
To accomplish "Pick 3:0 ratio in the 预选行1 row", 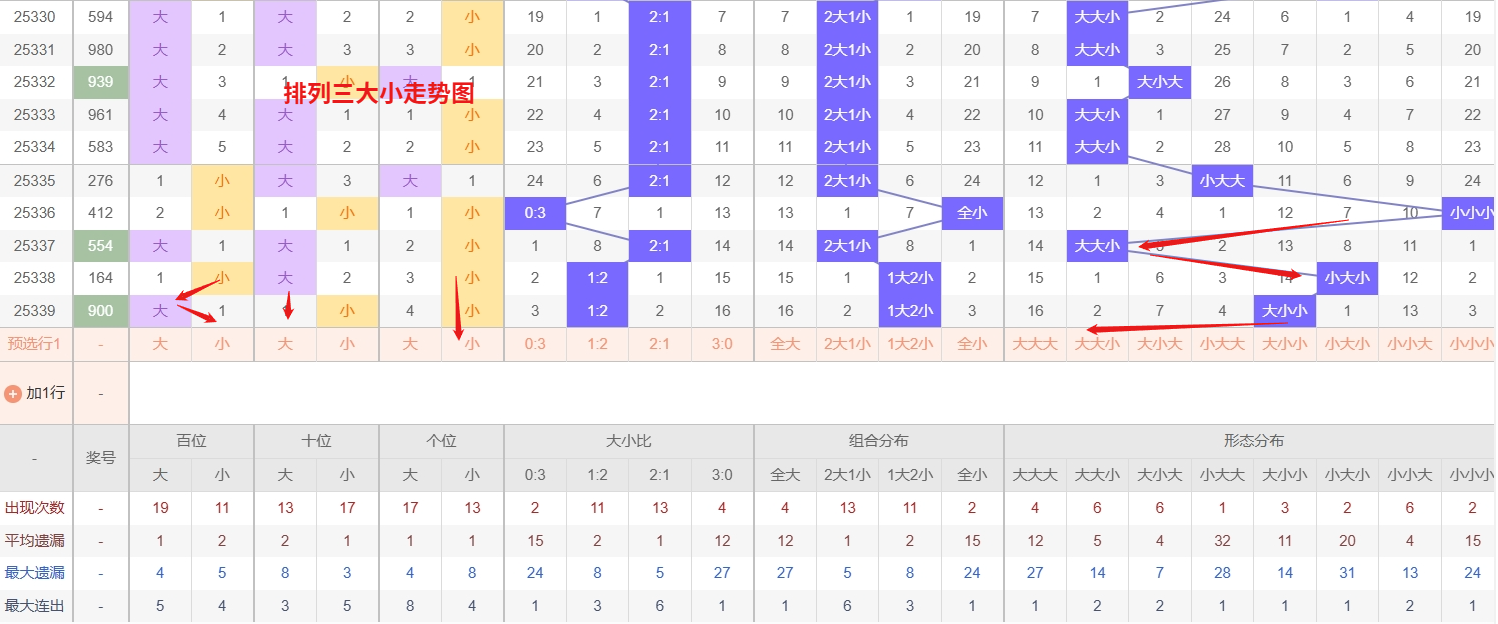I will (x=722, y=344).
